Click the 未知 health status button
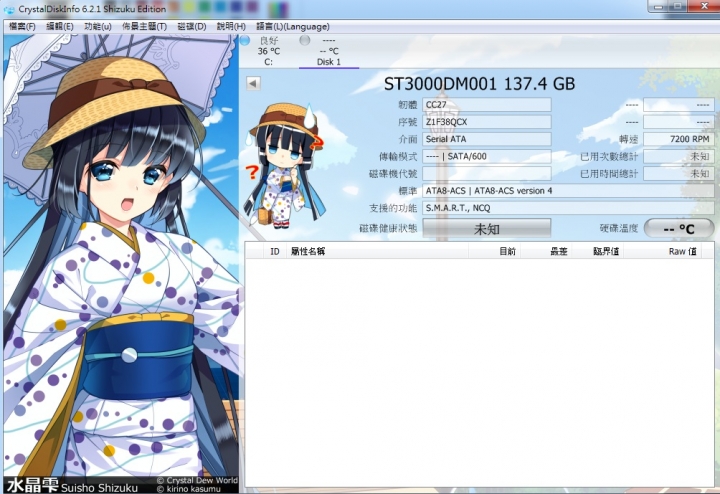Image resolution: width=720 pixels, height=494 pixels. coord(487,228)
